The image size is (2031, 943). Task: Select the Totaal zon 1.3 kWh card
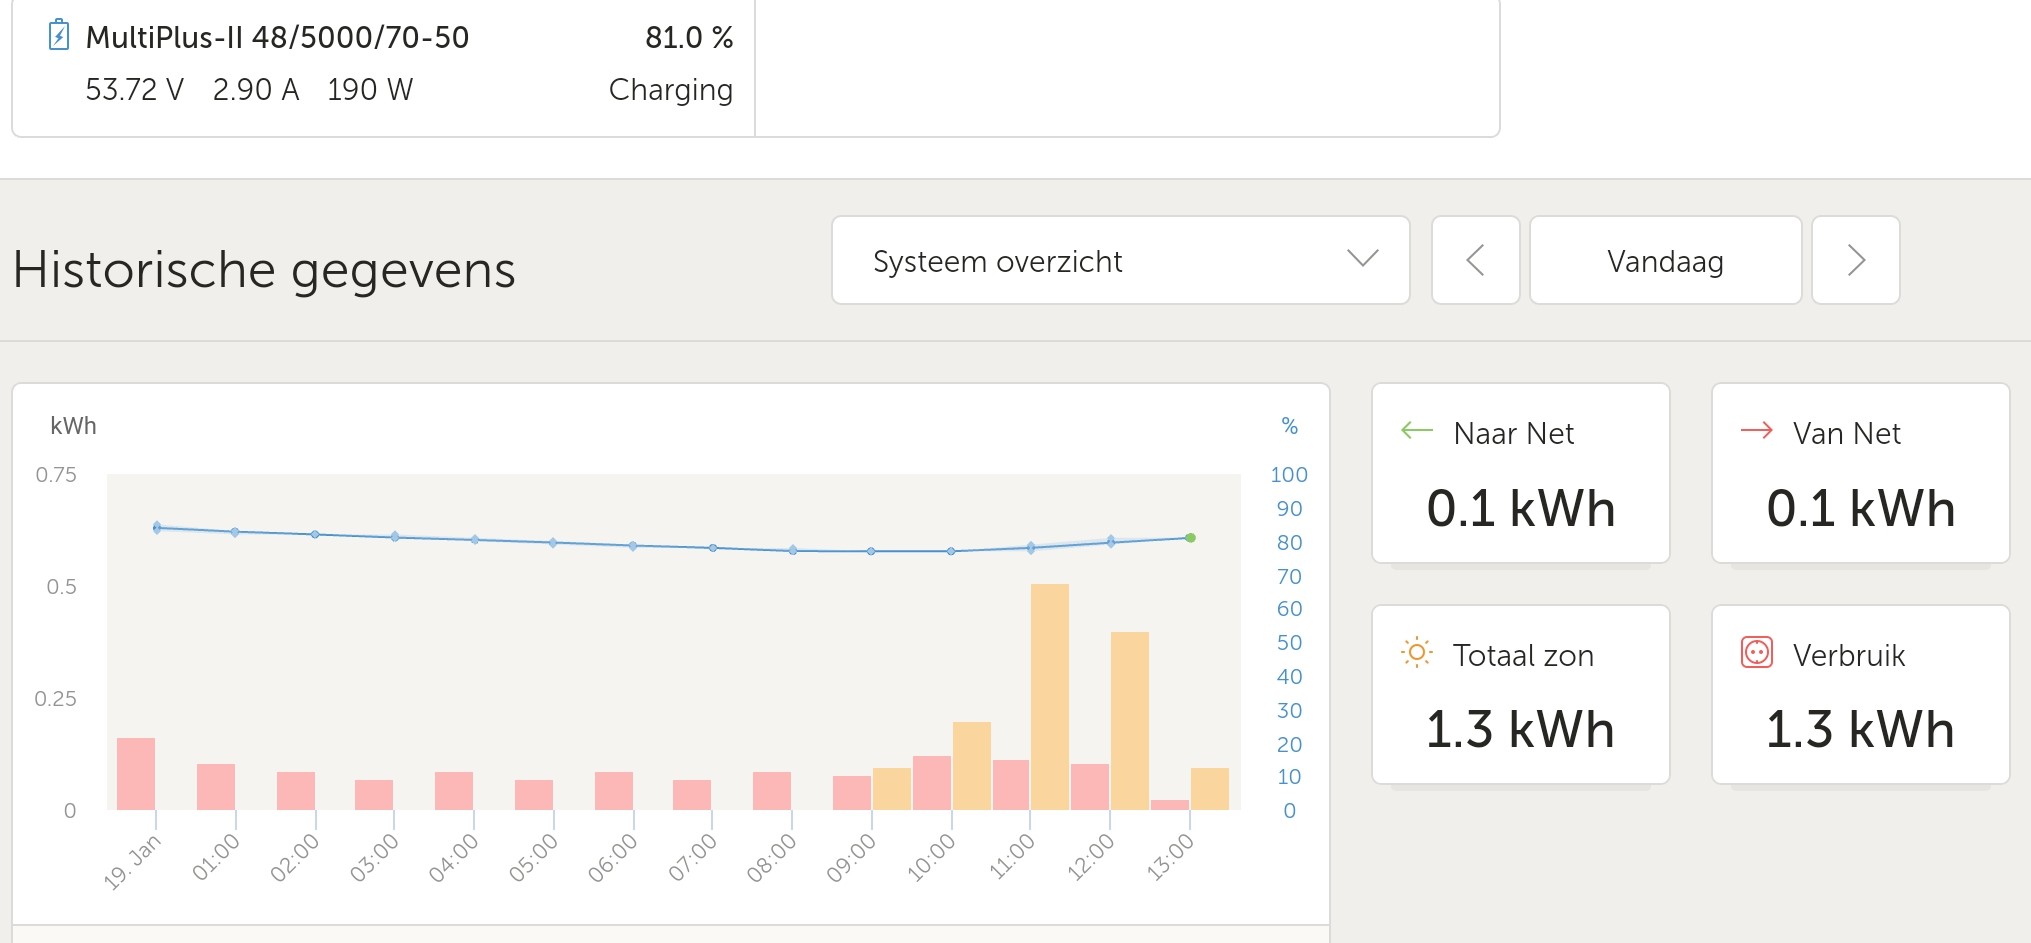[x=1520, y=695]
